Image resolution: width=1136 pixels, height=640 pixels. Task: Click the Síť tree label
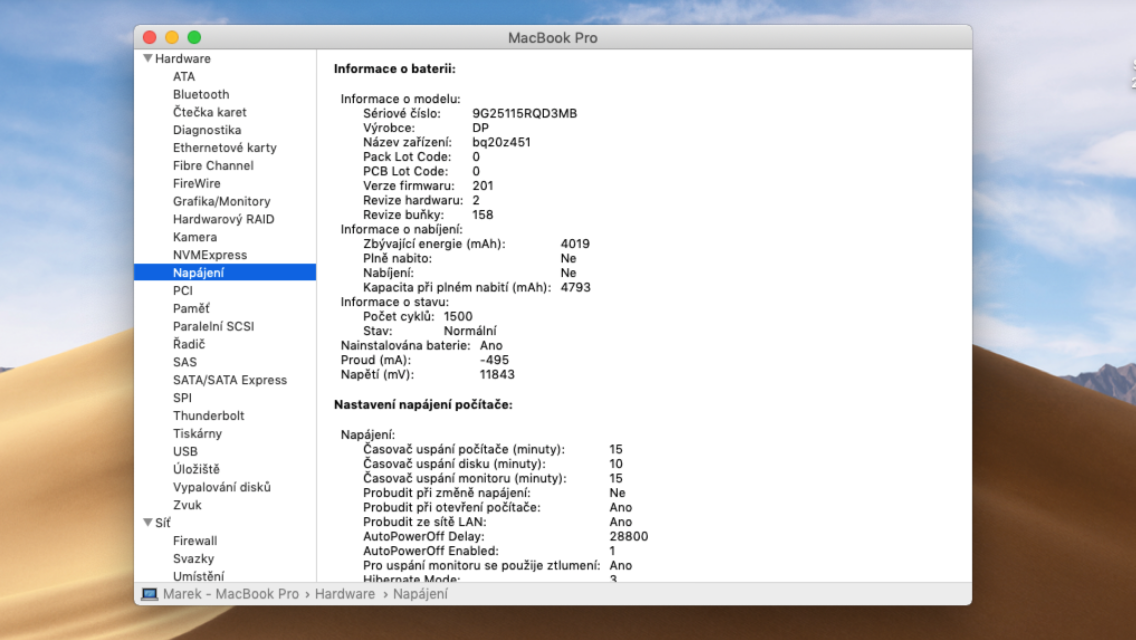click(x=162, y=523)
